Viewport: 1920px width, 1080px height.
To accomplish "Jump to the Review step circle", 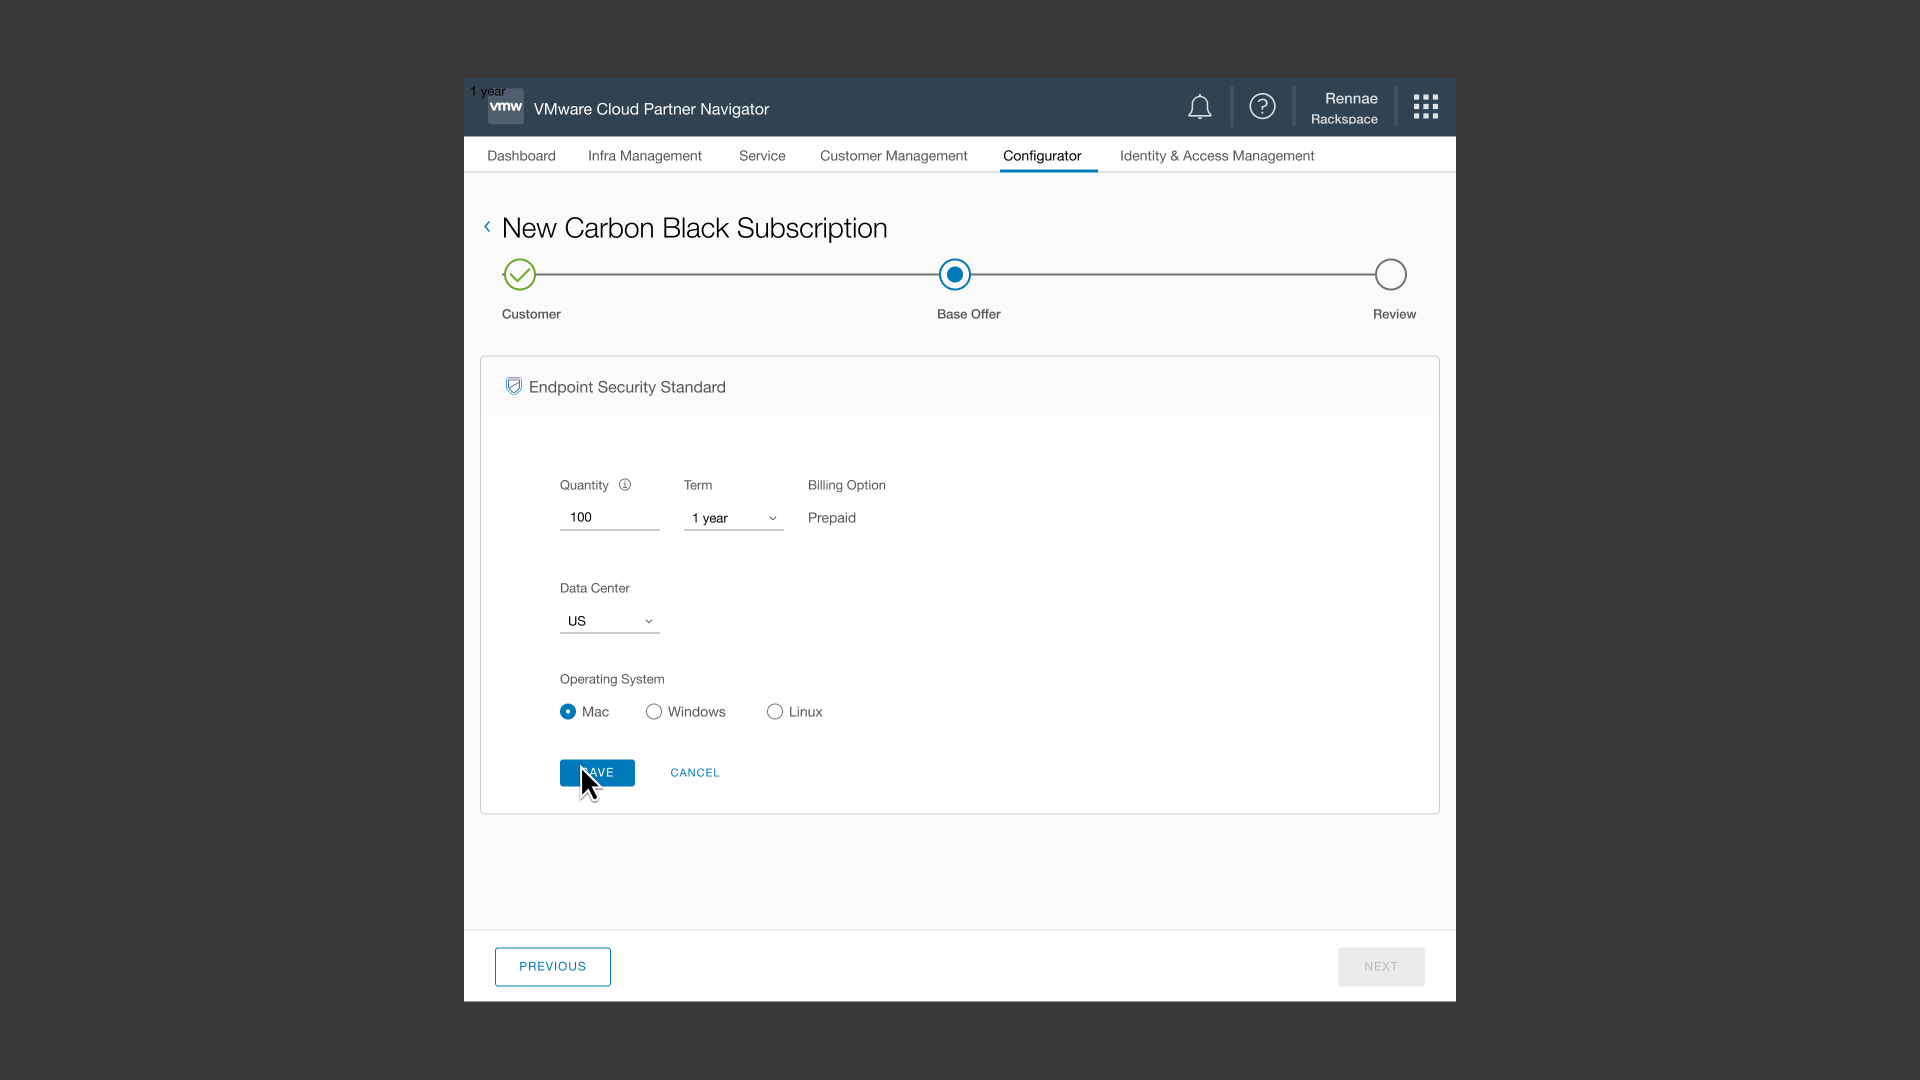I will coord(1390,274).
